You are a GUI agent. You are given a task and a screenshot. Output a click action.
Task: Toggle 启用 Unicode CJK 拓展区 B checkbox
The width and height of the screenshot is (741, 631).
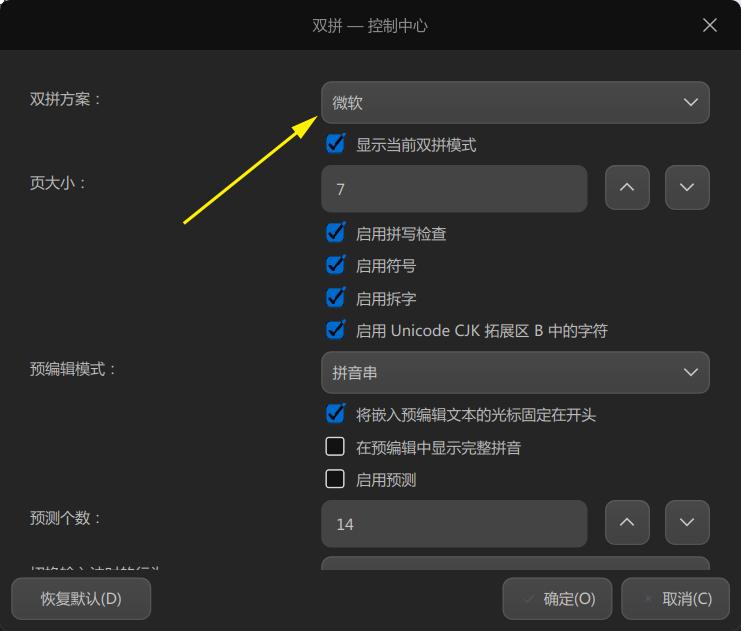click(x=336, y=330)
